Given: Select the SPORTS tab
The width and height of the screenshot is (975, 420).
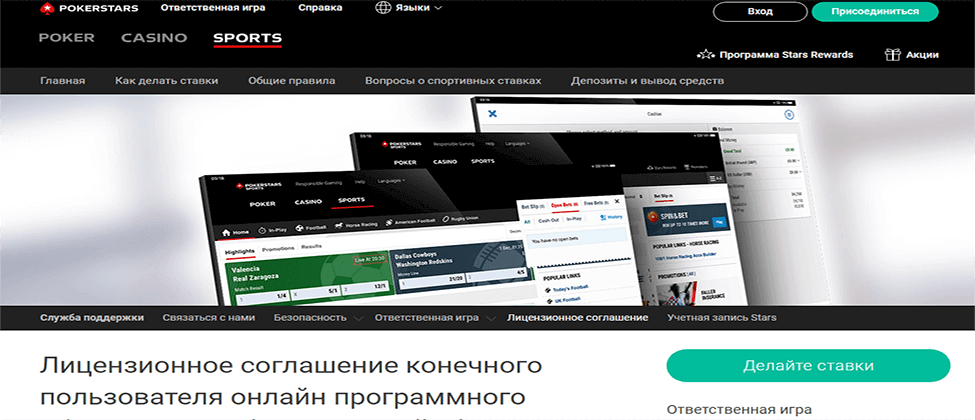Looking at the screenshot, I should click(x=247, y=39).
